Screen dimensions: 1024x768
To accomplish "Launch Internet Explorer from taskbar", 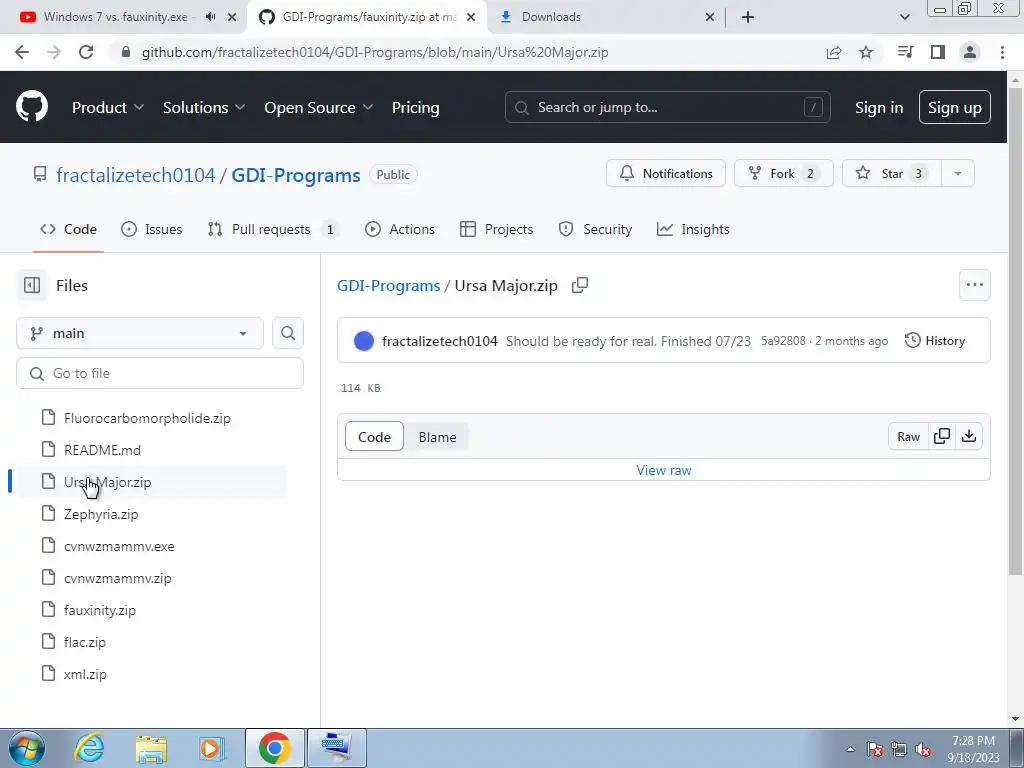I will (x=89, y=748).
